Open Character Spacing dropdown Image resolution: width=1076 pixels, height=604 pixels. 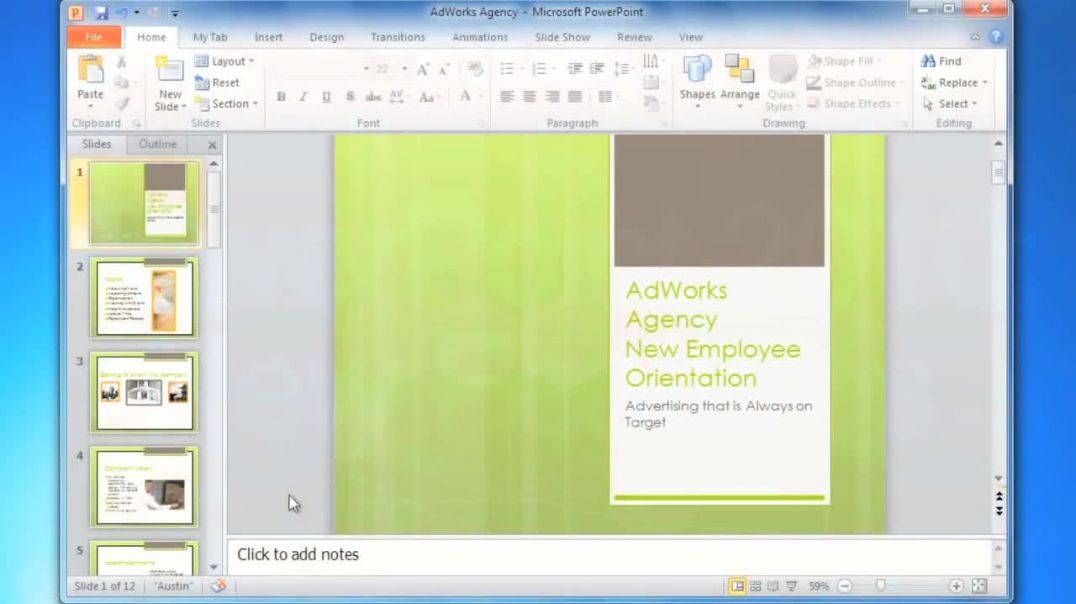tap(397, 97)
